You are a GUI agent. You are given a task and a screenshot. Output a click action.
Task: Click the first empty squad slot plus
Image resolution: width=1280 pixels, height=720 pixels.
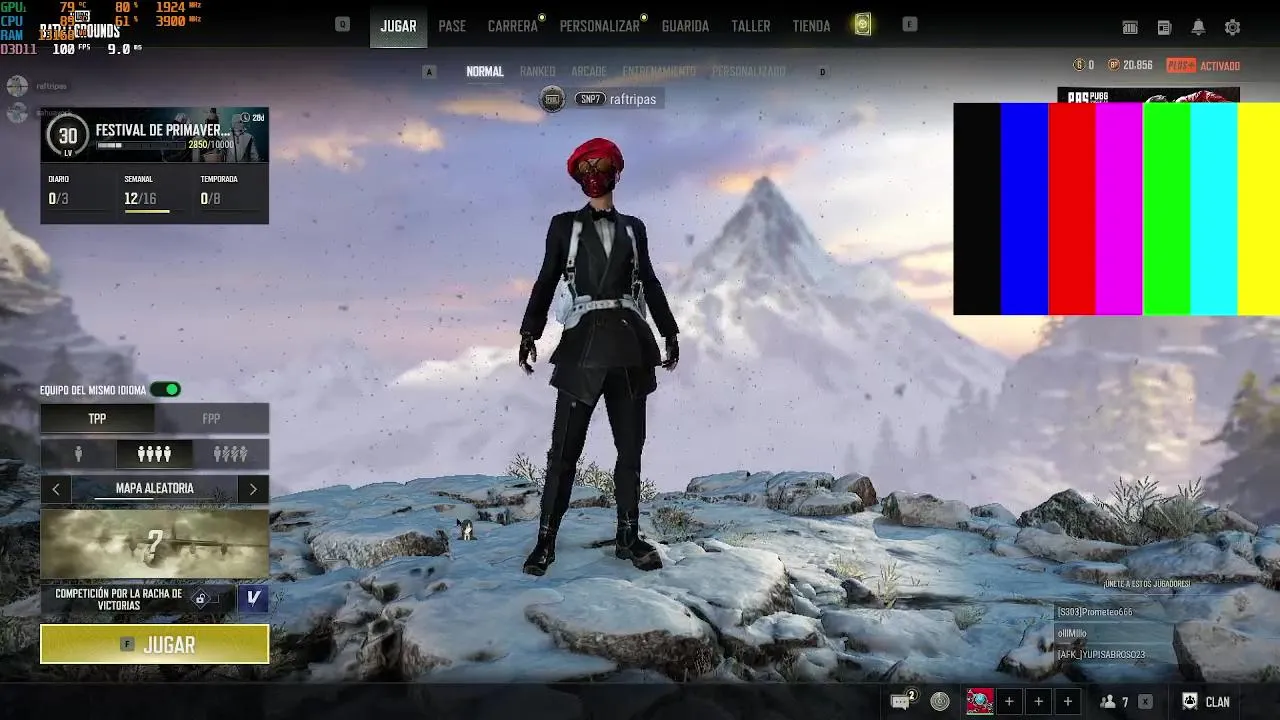point(1009,701)
